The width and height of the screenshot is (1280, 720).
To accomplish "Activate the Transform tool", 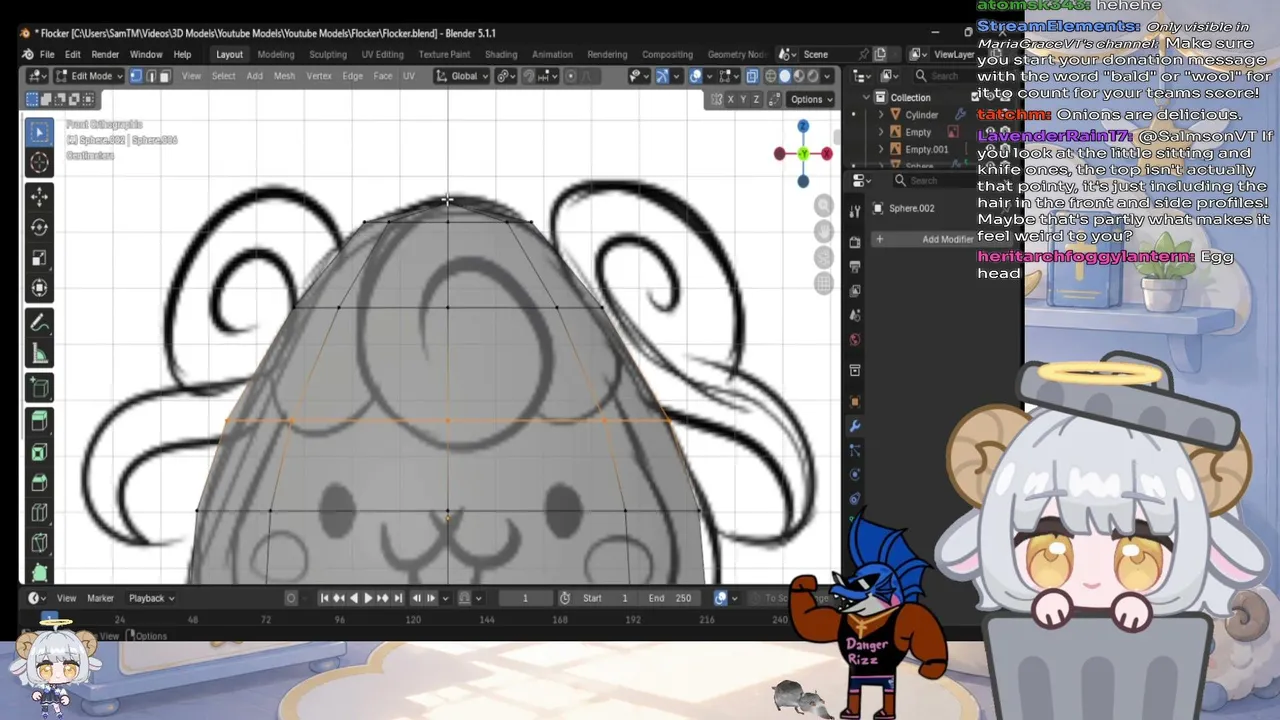I will click(x=39, y=289).
